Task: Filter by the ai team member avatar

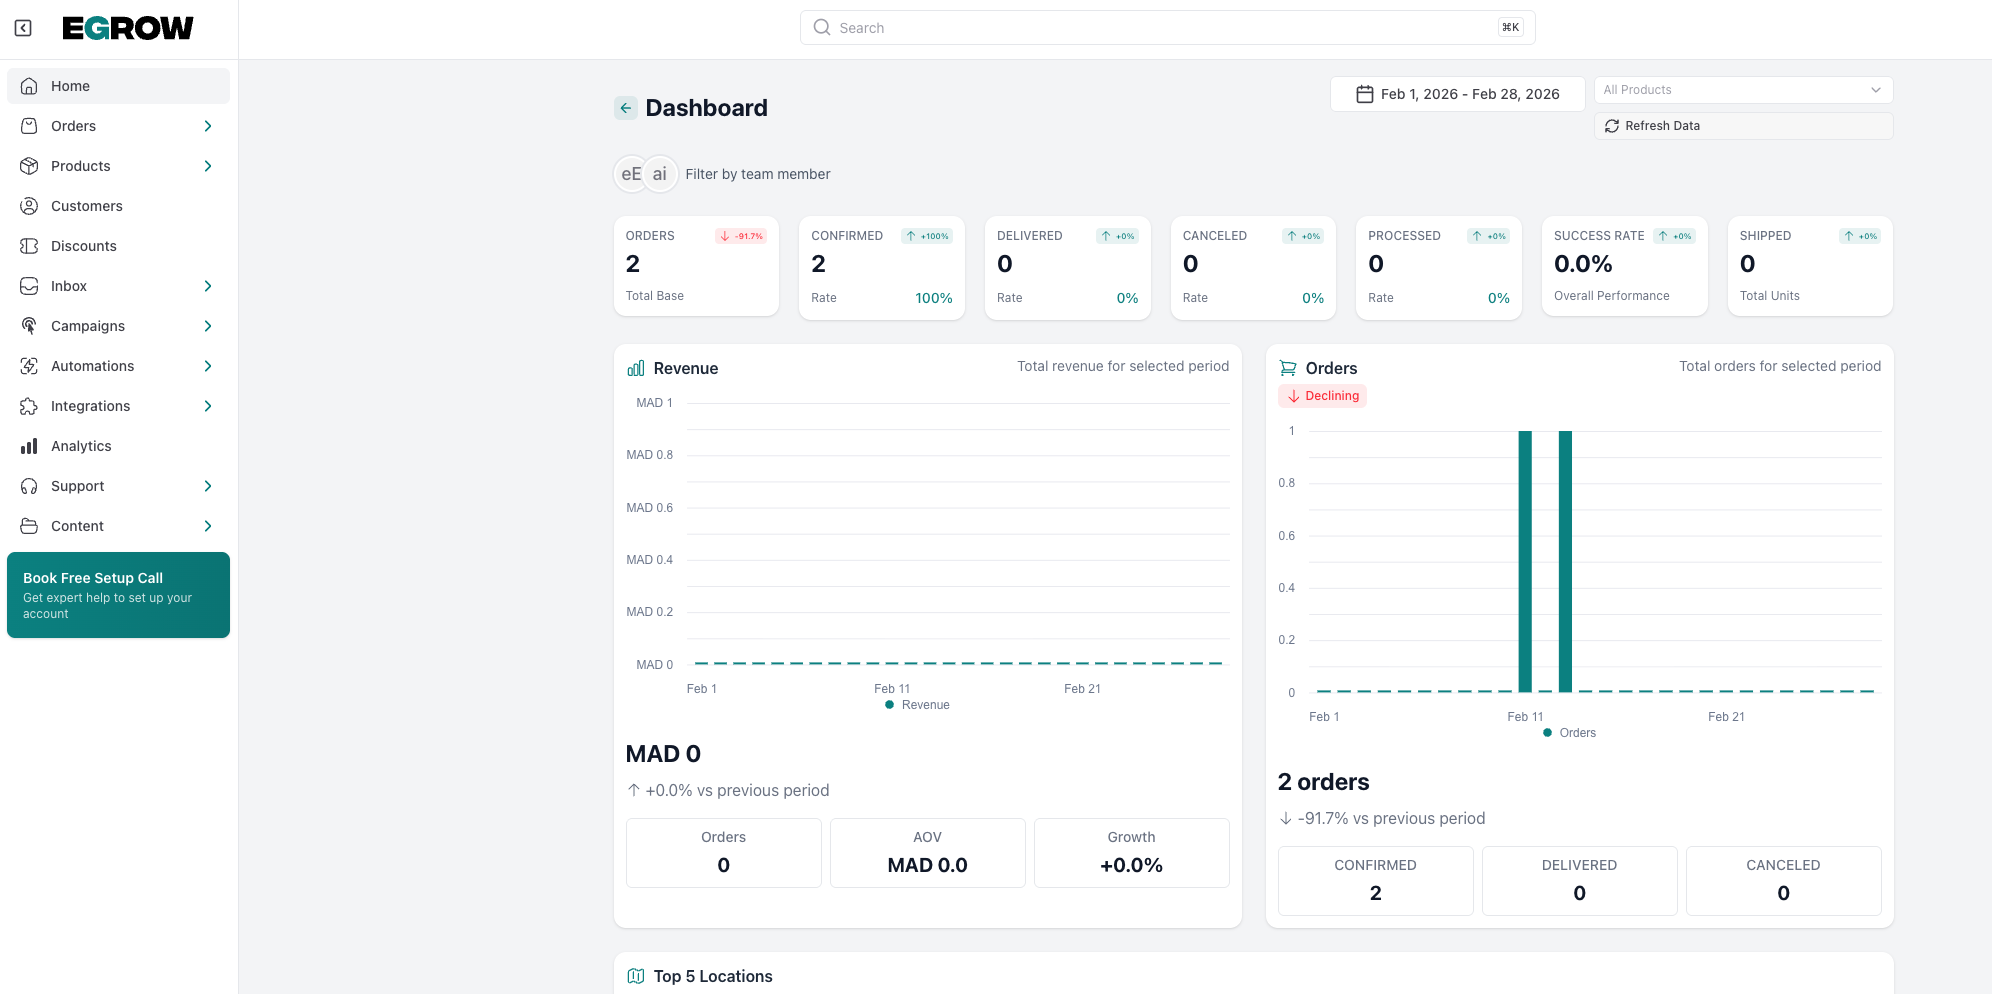Action: pyautogui.click(x=660, y=174)
